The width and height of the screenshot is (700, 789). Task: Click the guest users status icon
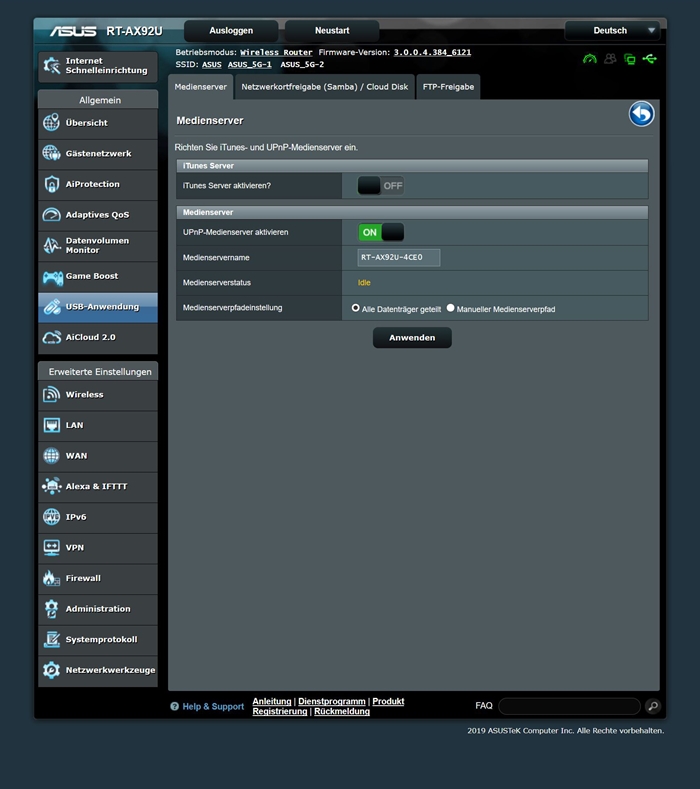click(610, 59)
